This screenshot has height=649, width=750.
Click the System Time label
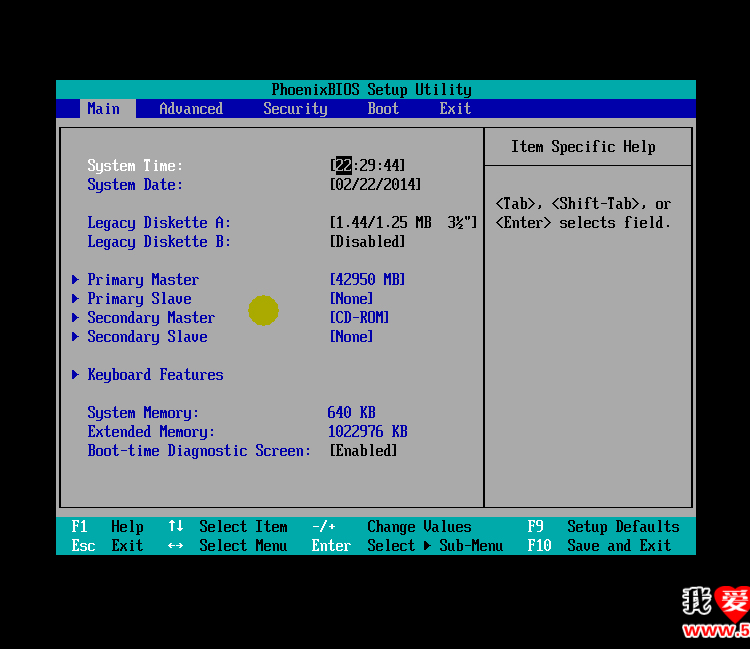pos(135,165)
